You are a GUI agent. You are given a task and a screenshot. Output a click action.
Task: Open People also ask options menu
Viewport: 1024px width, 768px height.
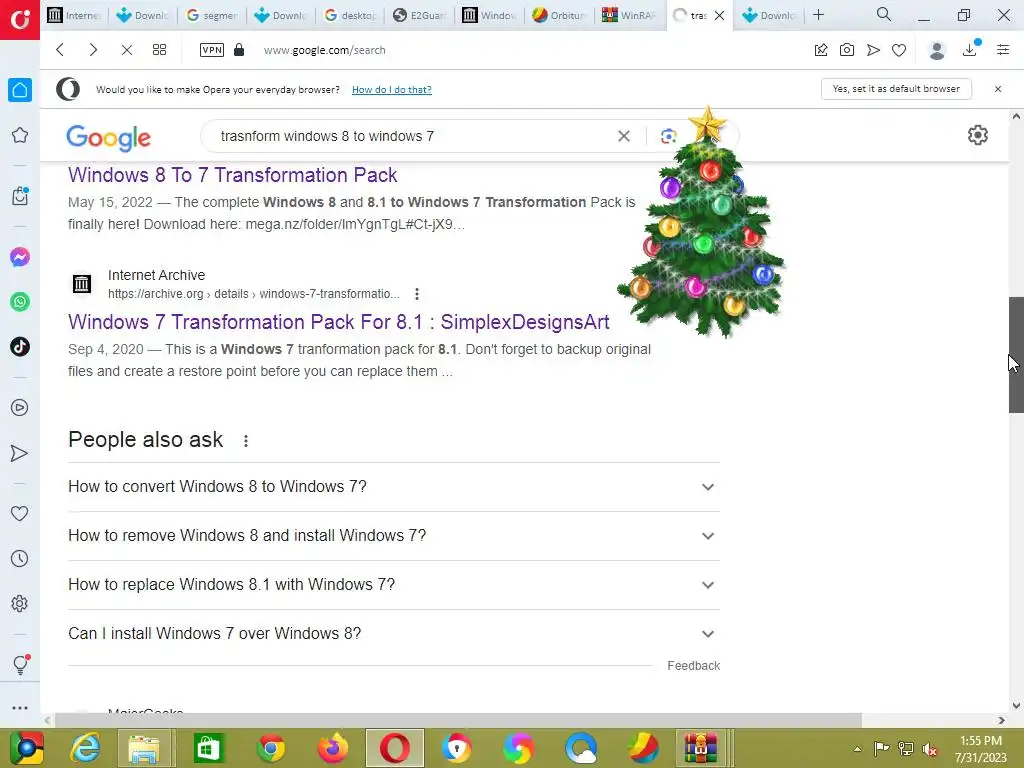[x=246, y=441]
